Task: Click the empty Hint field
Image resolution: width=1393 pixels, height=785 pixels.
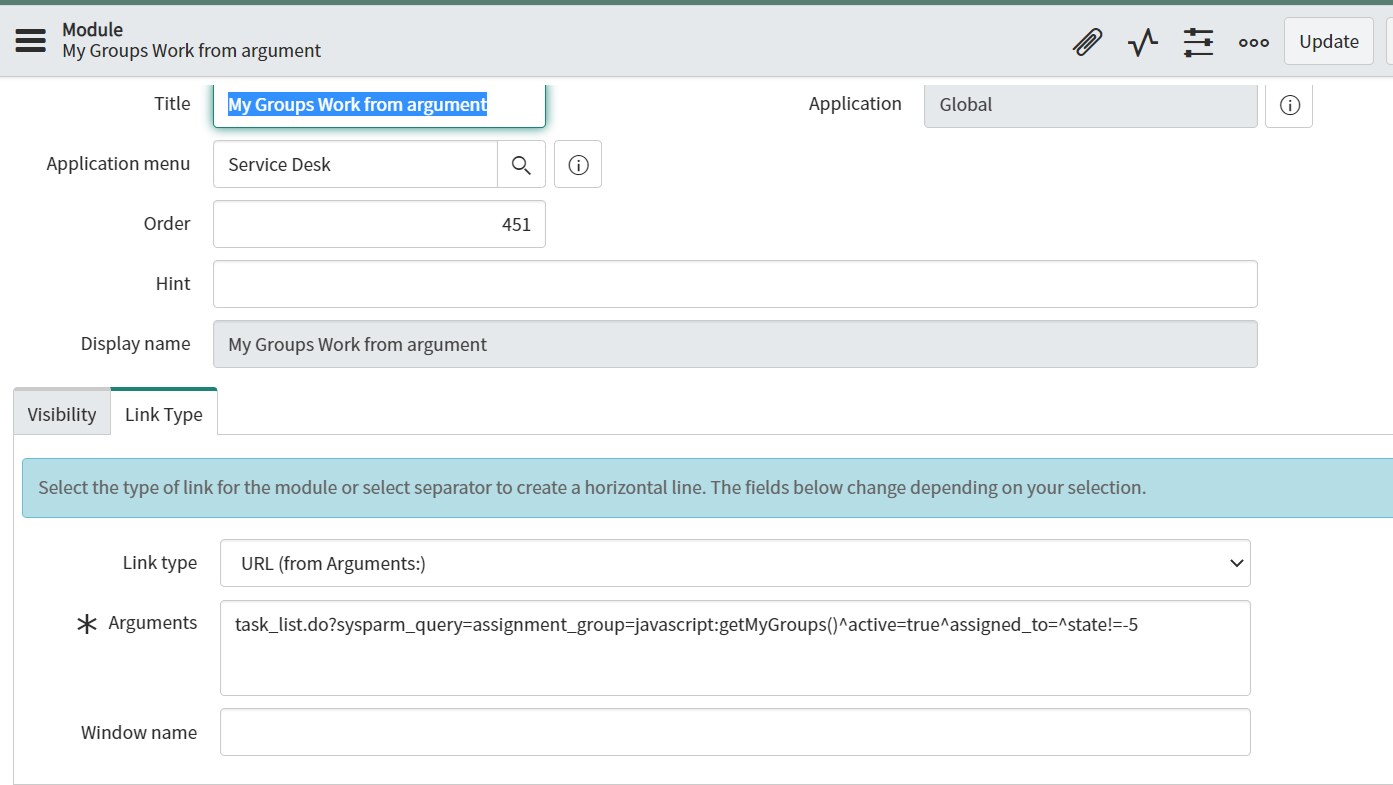Action: 735,284
